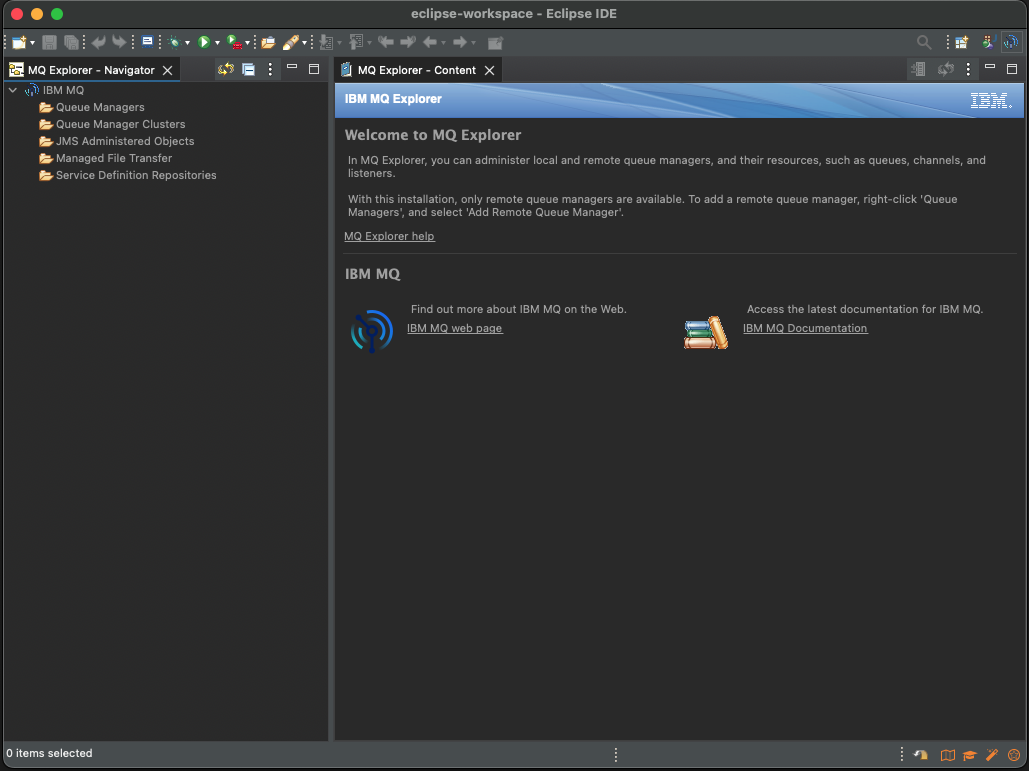1029x771 pixels.
Task: Minimize the Content view panel
Action: pos(990,67)
